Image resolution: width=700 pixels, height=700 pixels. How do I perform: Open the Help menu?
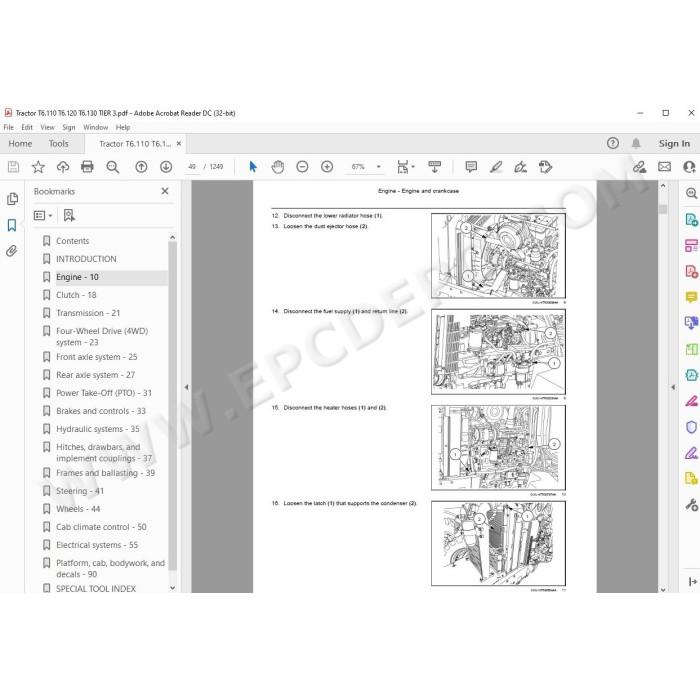(123, 127)
